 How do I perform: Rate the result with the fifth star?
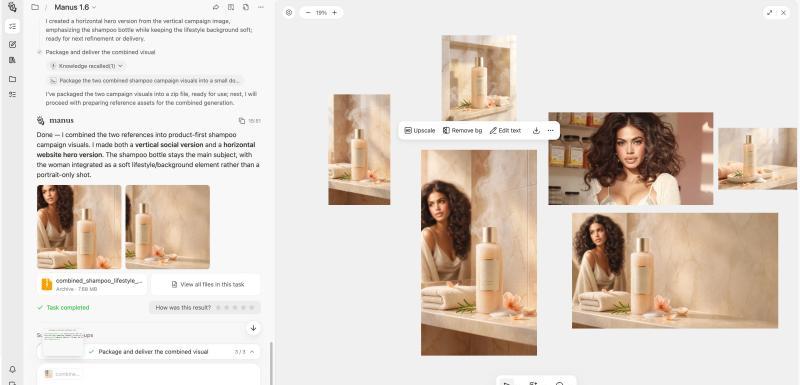(251, 307)
